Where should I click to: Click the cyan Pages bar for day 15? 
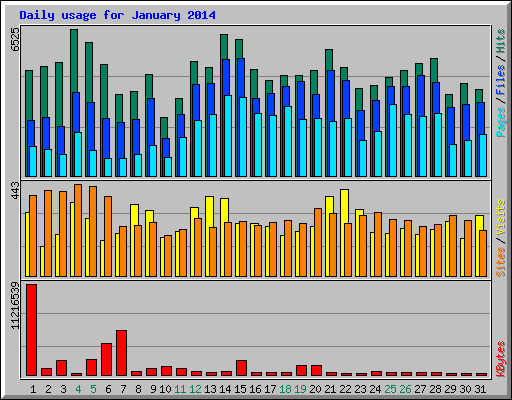tap(243, 137)
